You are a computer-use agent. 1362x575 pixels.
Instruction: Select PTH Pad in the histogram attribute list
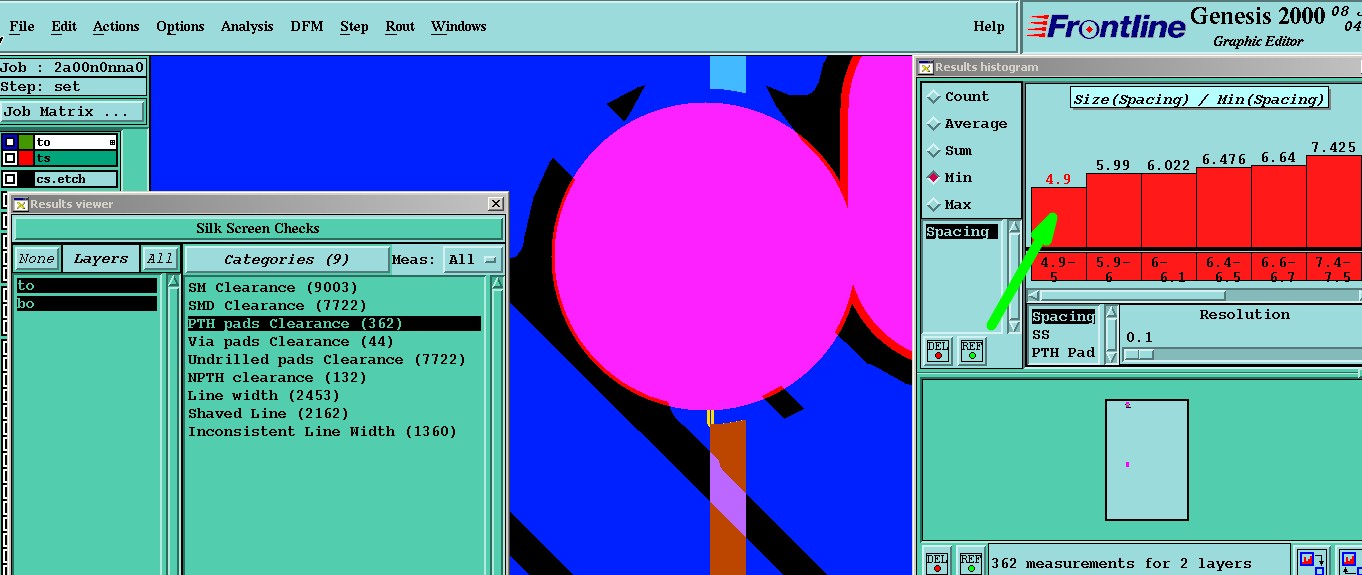[x=1064, y=353]
